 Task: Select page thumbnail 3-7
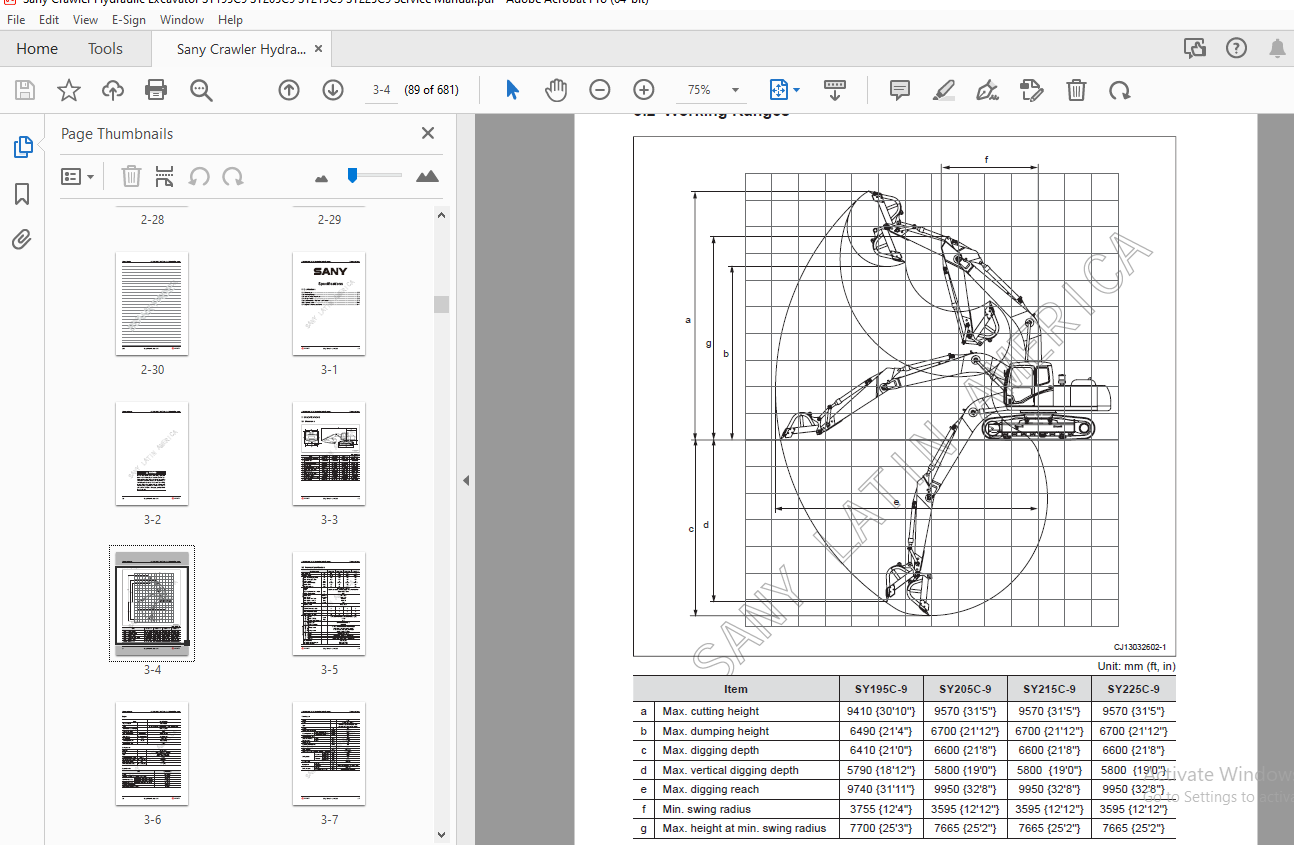[x=329, y=754]
